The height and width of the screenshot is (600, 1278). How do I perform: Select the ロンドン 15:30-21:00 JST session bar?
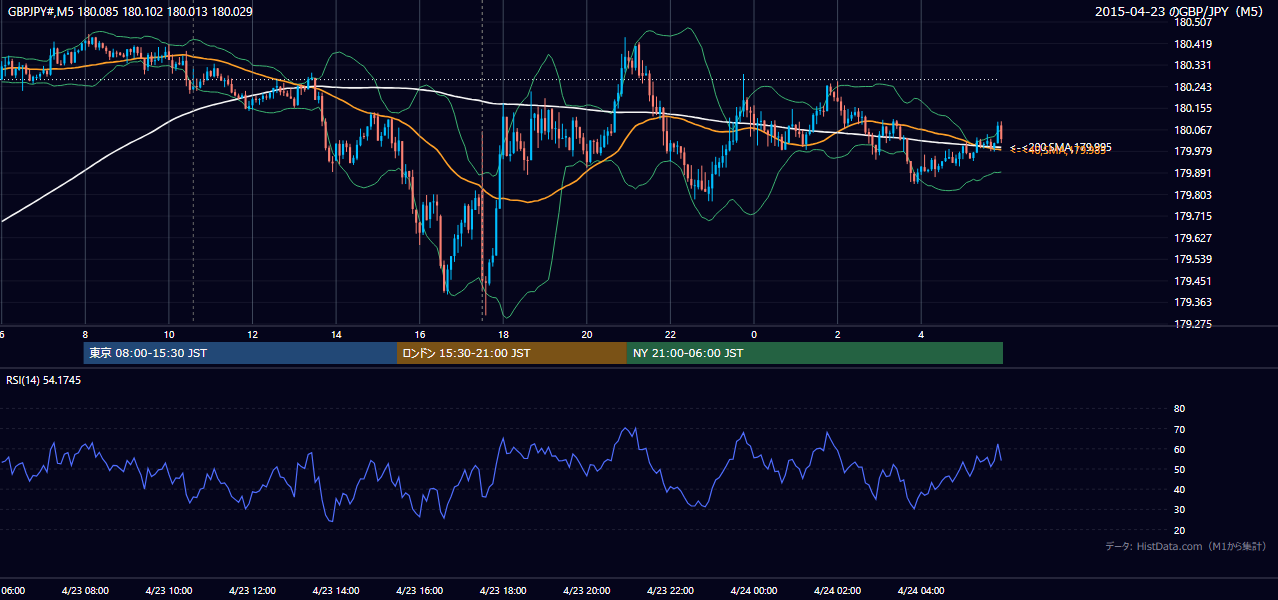[512, 353]
